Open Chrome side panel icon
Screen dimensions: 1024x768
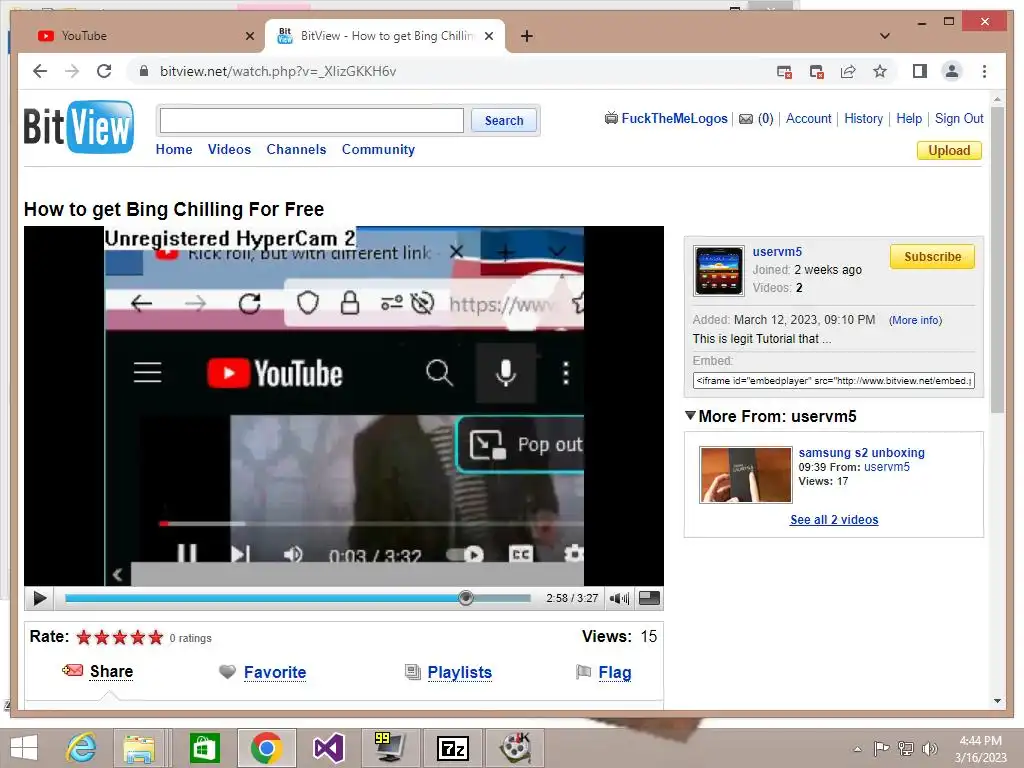[x=920, y=71]
